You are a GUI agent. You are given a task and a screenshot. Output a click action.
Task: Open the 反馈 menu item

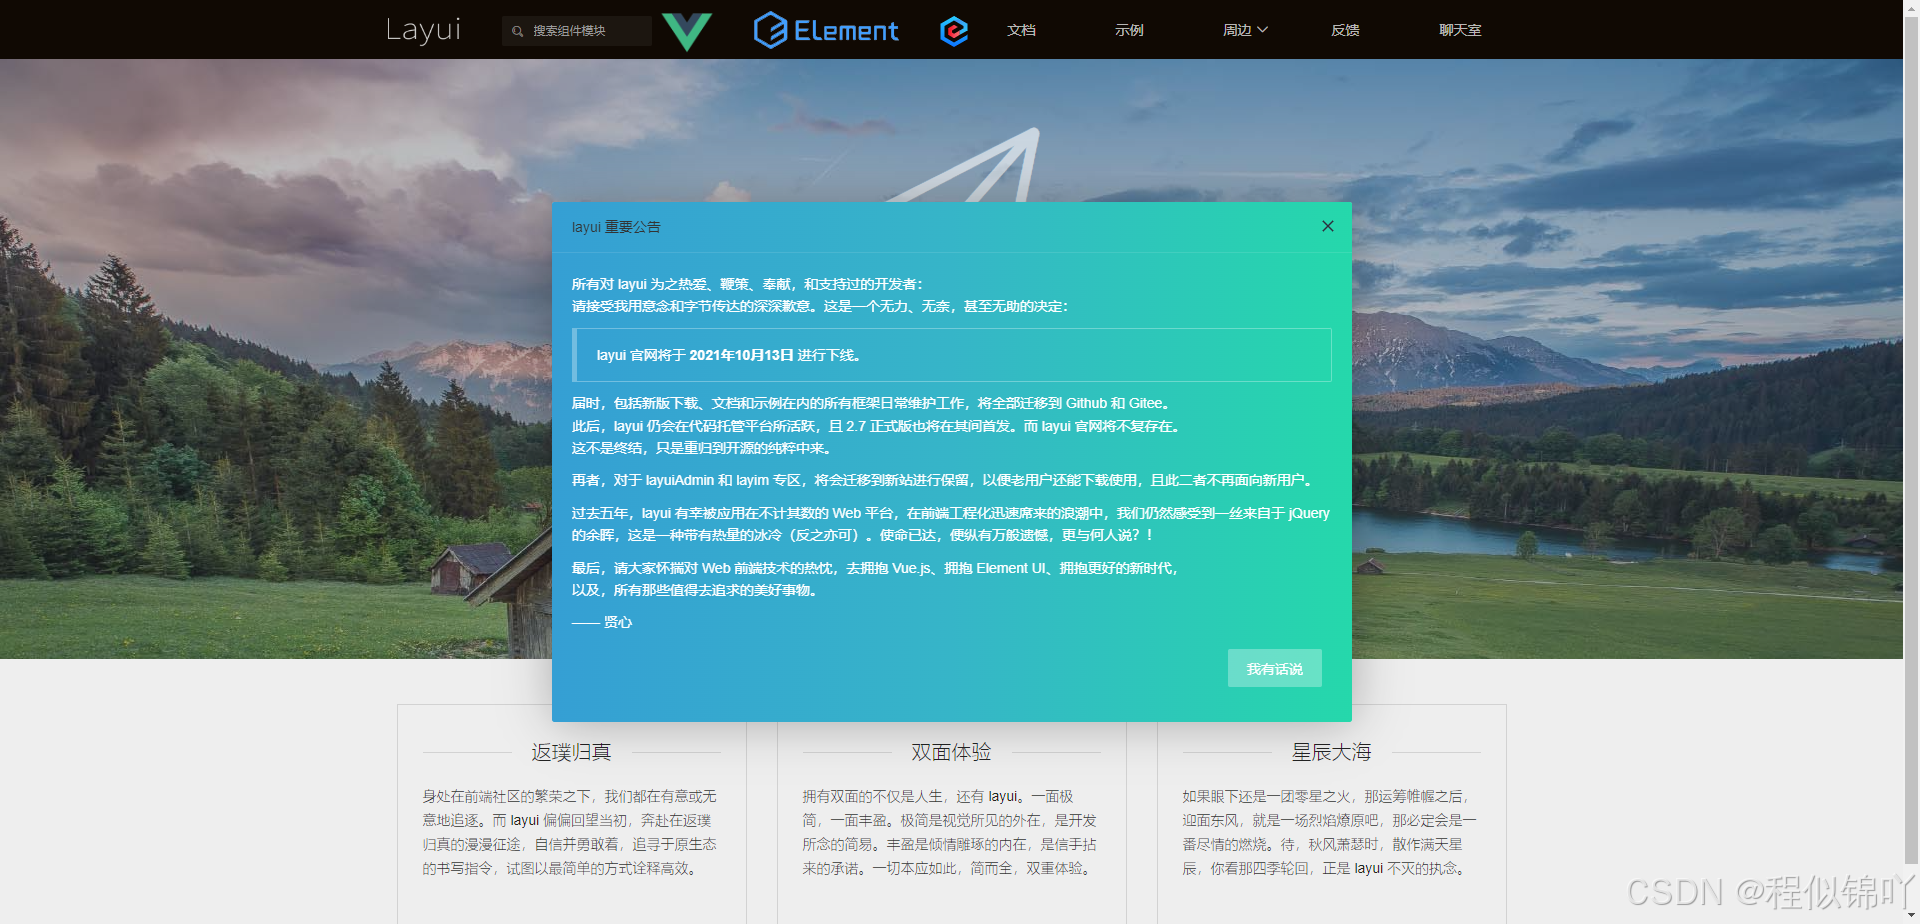tap(1345, 30)
